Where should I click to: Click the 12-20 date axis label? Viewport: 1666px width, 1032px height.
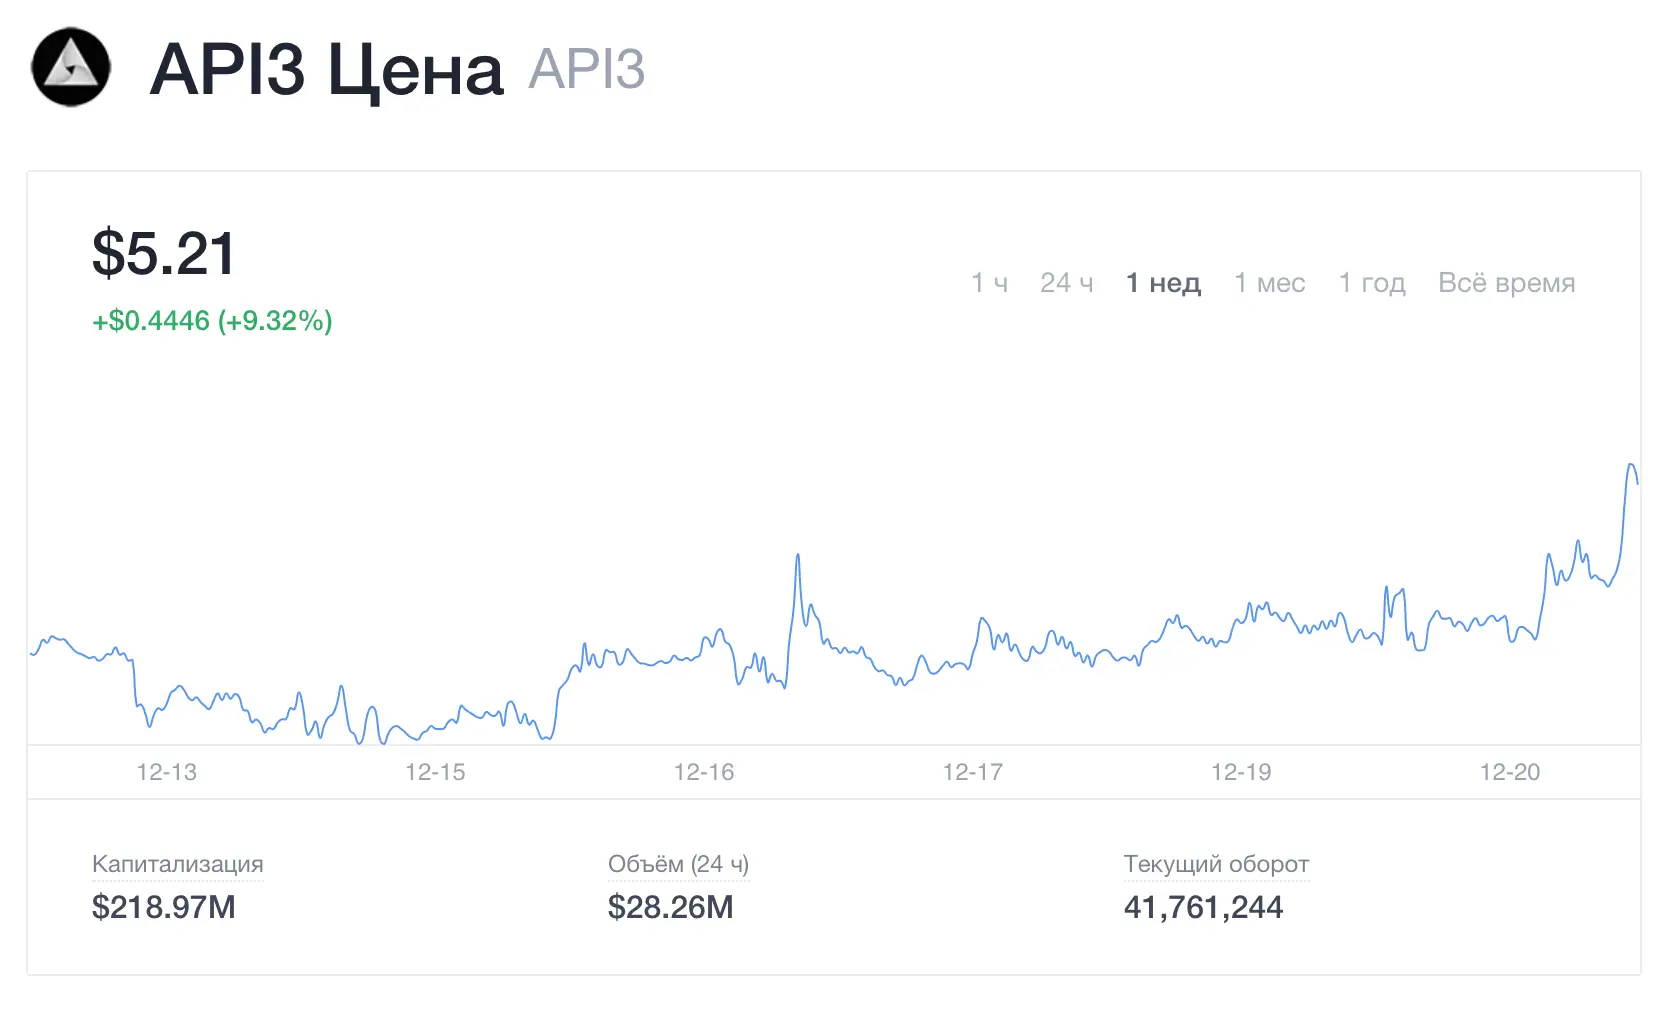(x=1510, y=772)
